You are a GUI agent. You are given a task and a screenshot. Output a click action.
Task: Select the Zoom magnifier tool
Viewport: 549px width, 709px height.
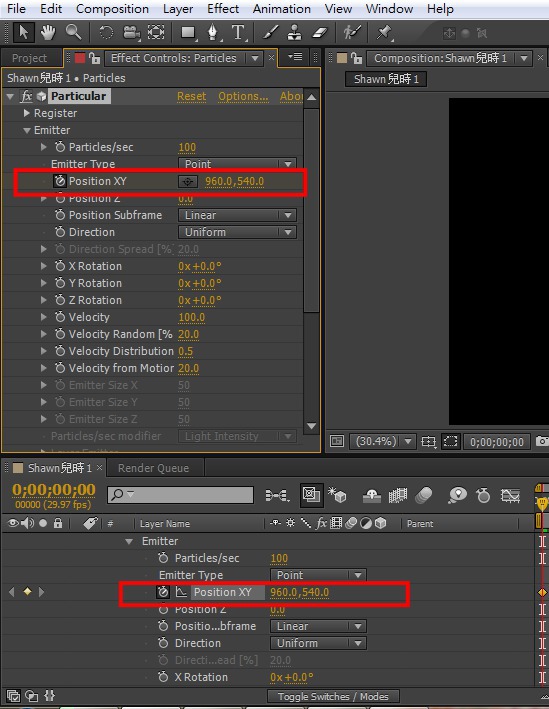pos(74,33)
